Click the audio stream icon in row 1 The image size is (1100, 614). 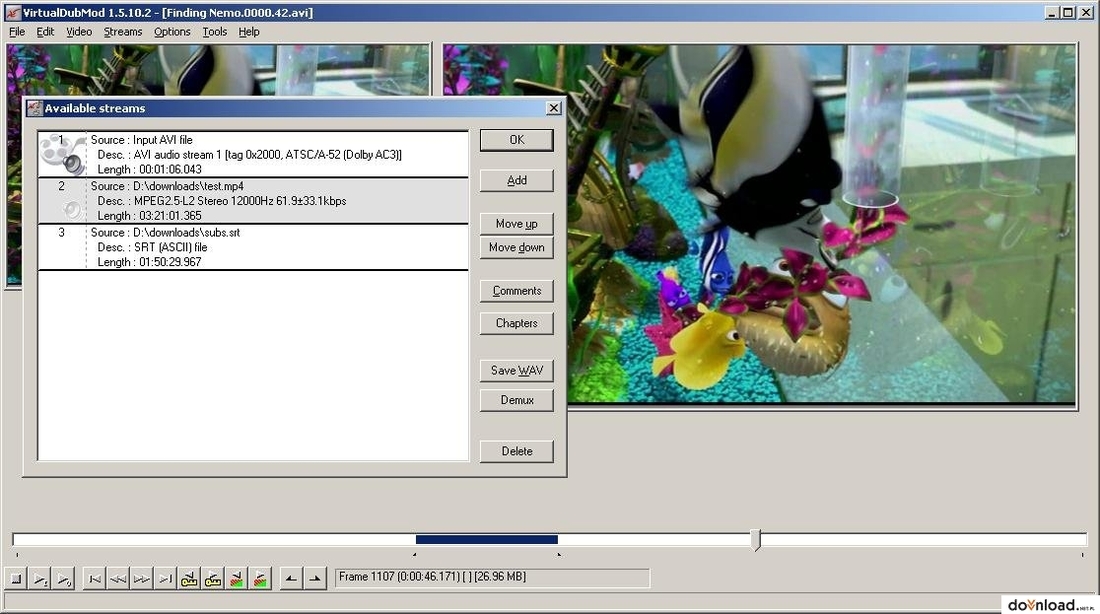coord(62,154)
